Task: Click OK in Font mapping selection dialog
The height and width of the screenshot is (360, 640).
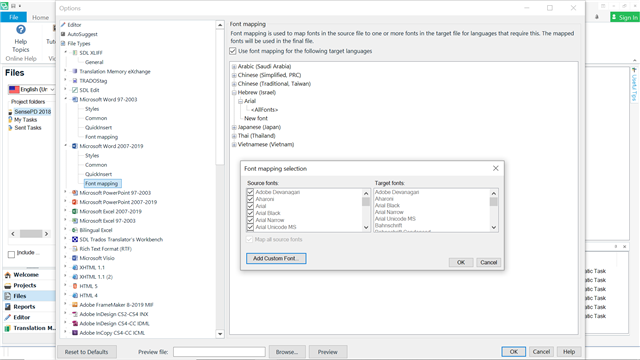Action: coord(461,262)
